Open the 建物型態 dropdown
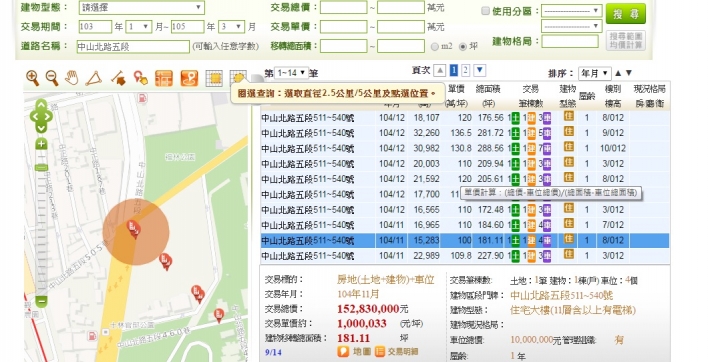720x362 pixels. 141,7
